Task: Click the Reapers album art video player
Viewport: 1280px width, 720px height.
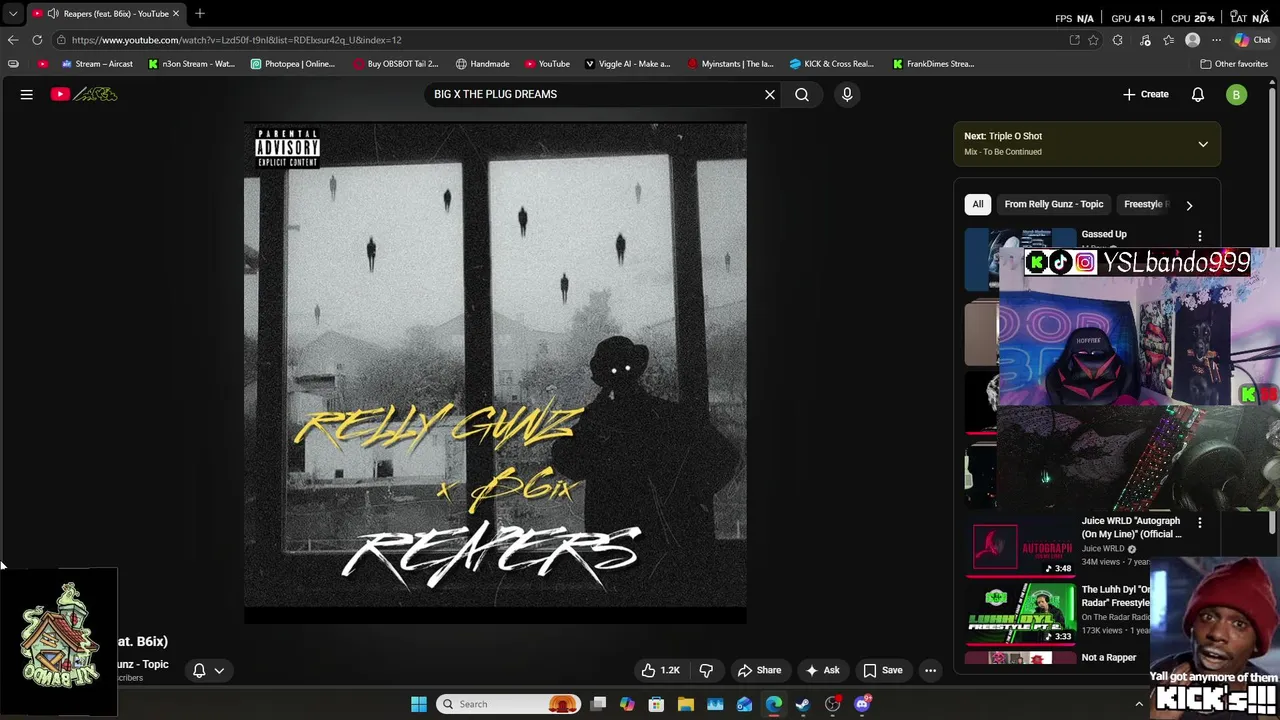Action: coord(495,373)
